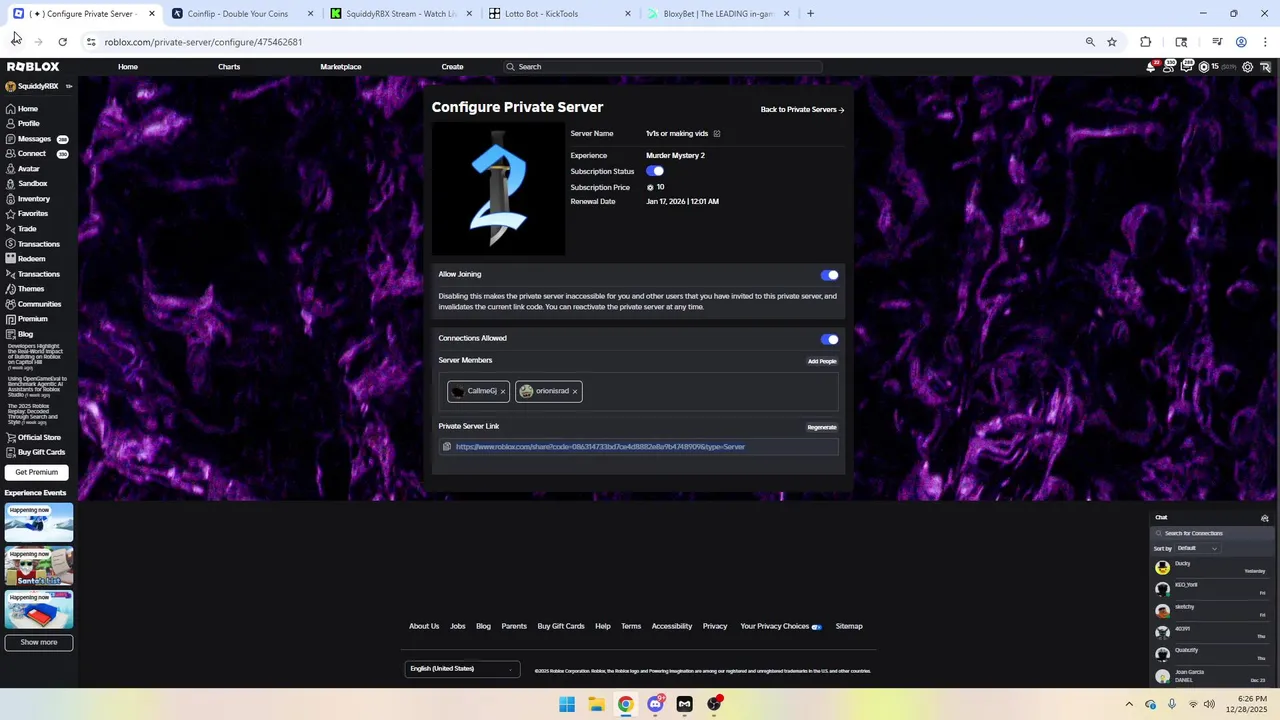Image resolution: width=1280 pixels, height=720 pixels.
Task: Click the friend requests icon in header
Action: pyautogui.click(x=1168, y=68)
